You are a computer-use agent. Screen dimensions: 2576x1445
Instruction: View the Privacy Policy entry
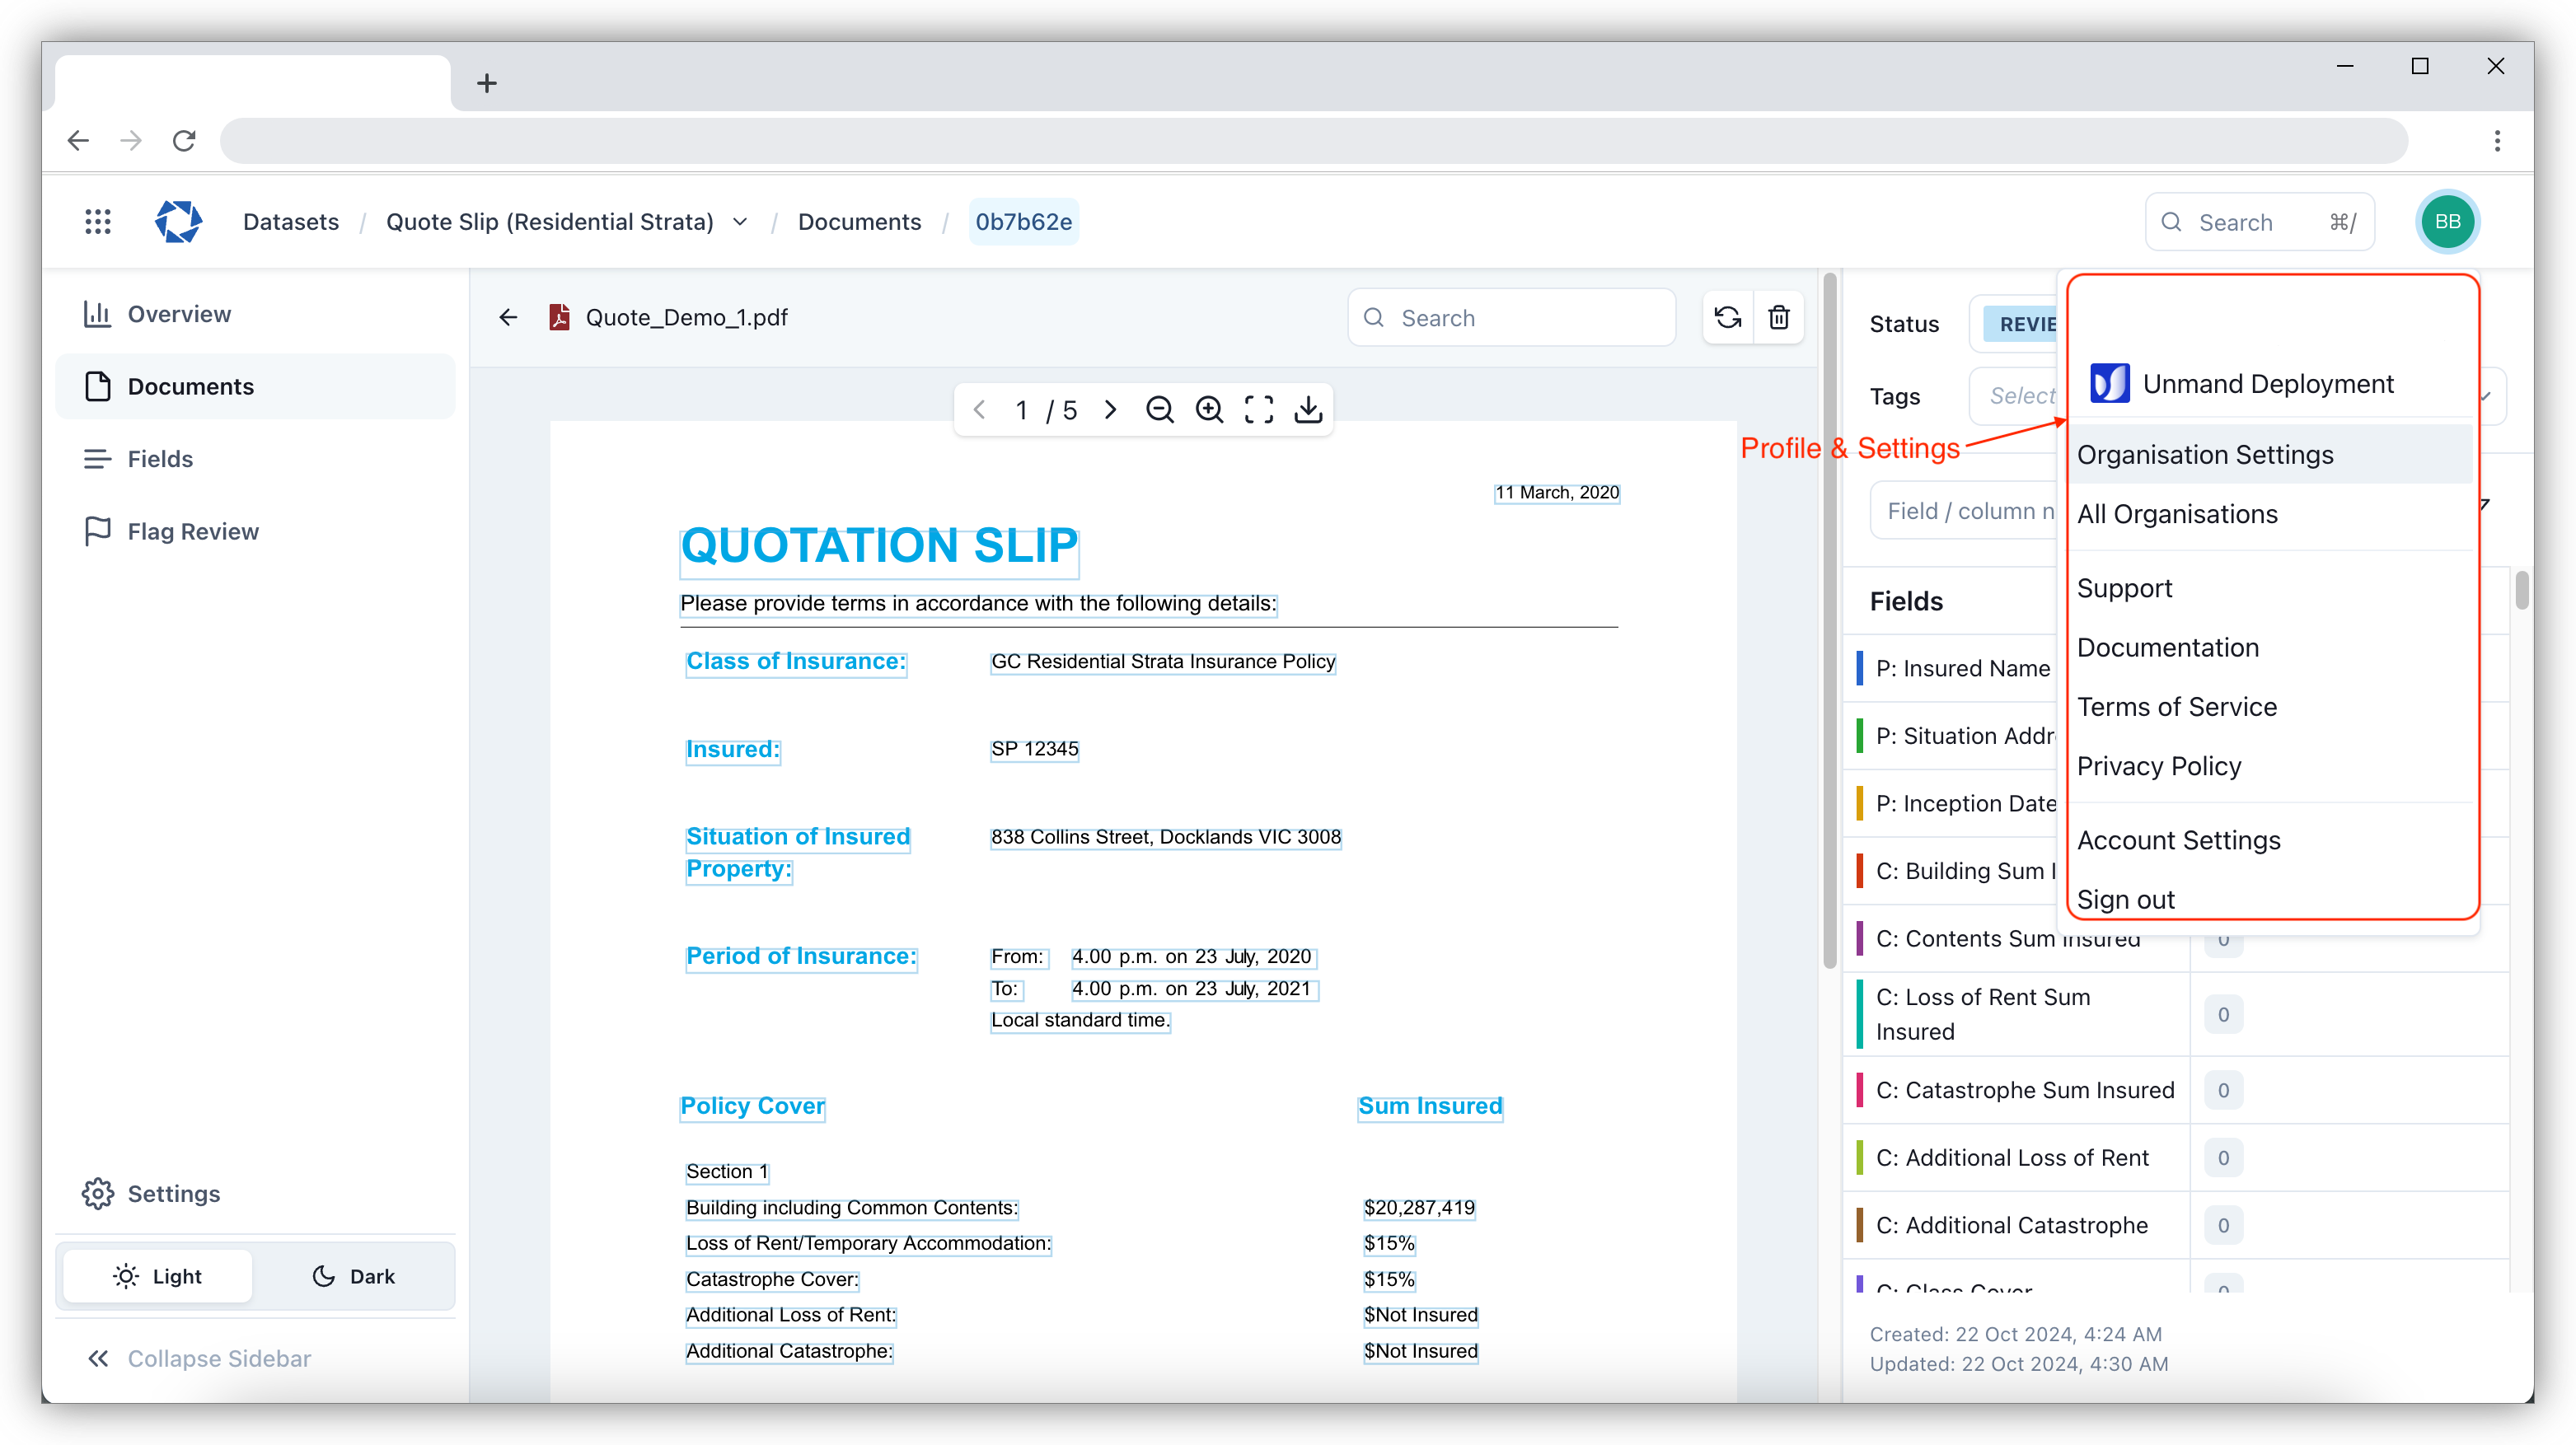coord(2159,765)
